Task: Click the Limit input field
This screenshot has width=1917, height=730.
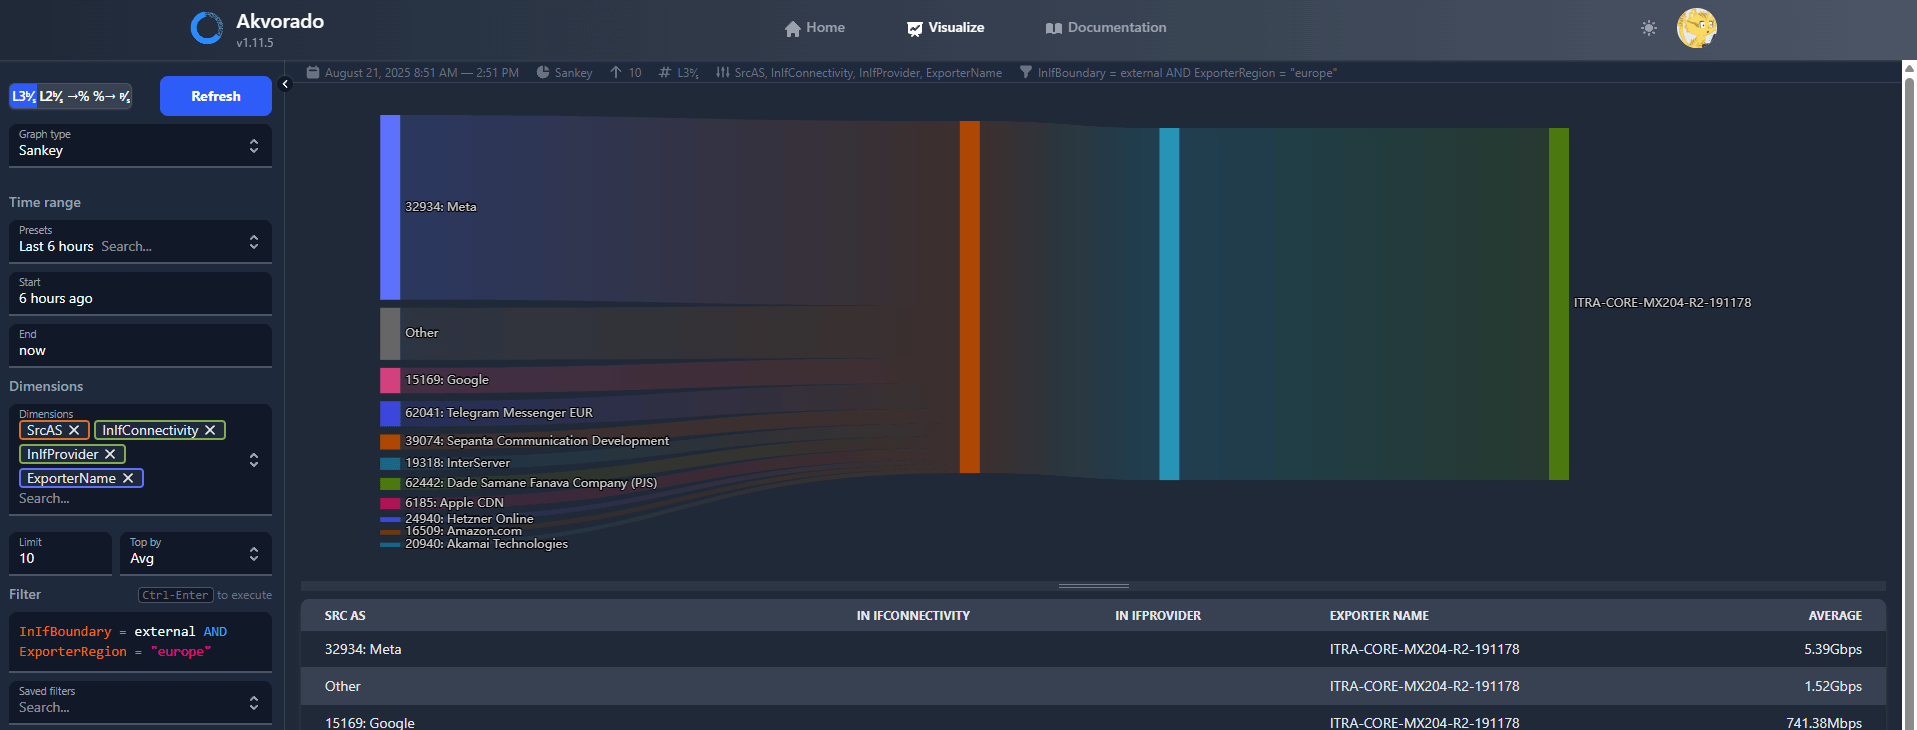Action: pos(60,558)
